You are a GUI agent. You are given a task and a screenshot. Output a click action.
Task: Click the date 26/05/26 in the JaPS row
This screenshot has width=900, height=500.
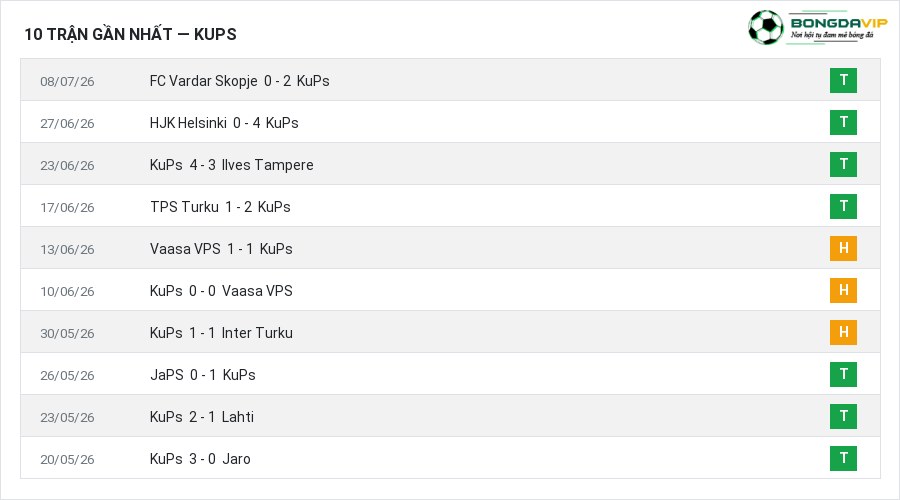coord(67,375)
